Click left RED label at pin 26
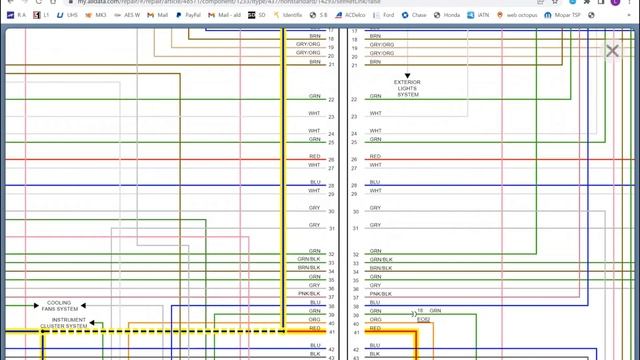This screenshot has height=360, width=640. point(315,156)
